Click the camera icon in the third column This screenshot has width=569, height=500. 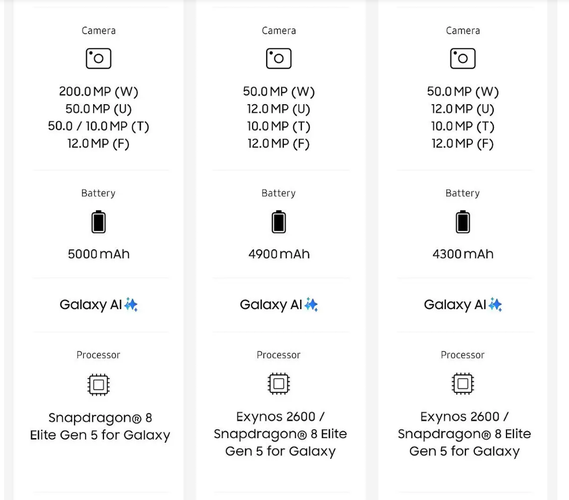click(x=463, y=58)
